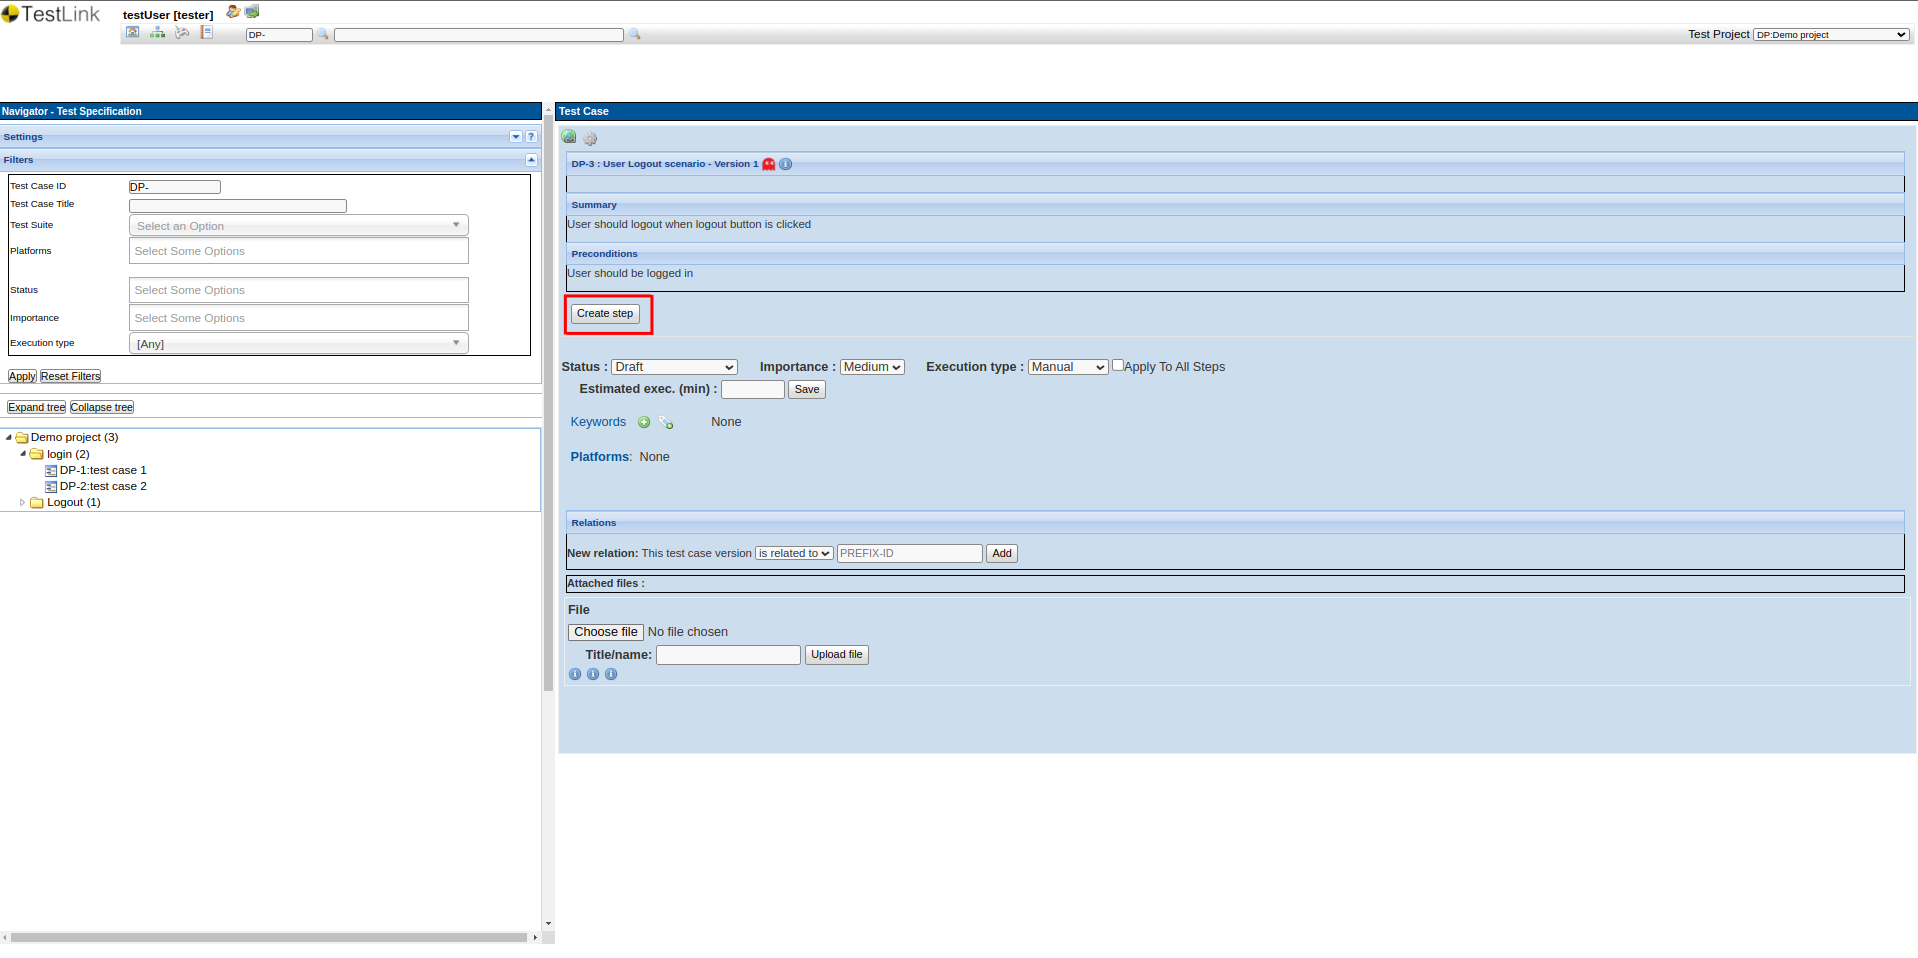
Task: Open the Status dropdown showing Draft
Action: (x=674, y=367)
